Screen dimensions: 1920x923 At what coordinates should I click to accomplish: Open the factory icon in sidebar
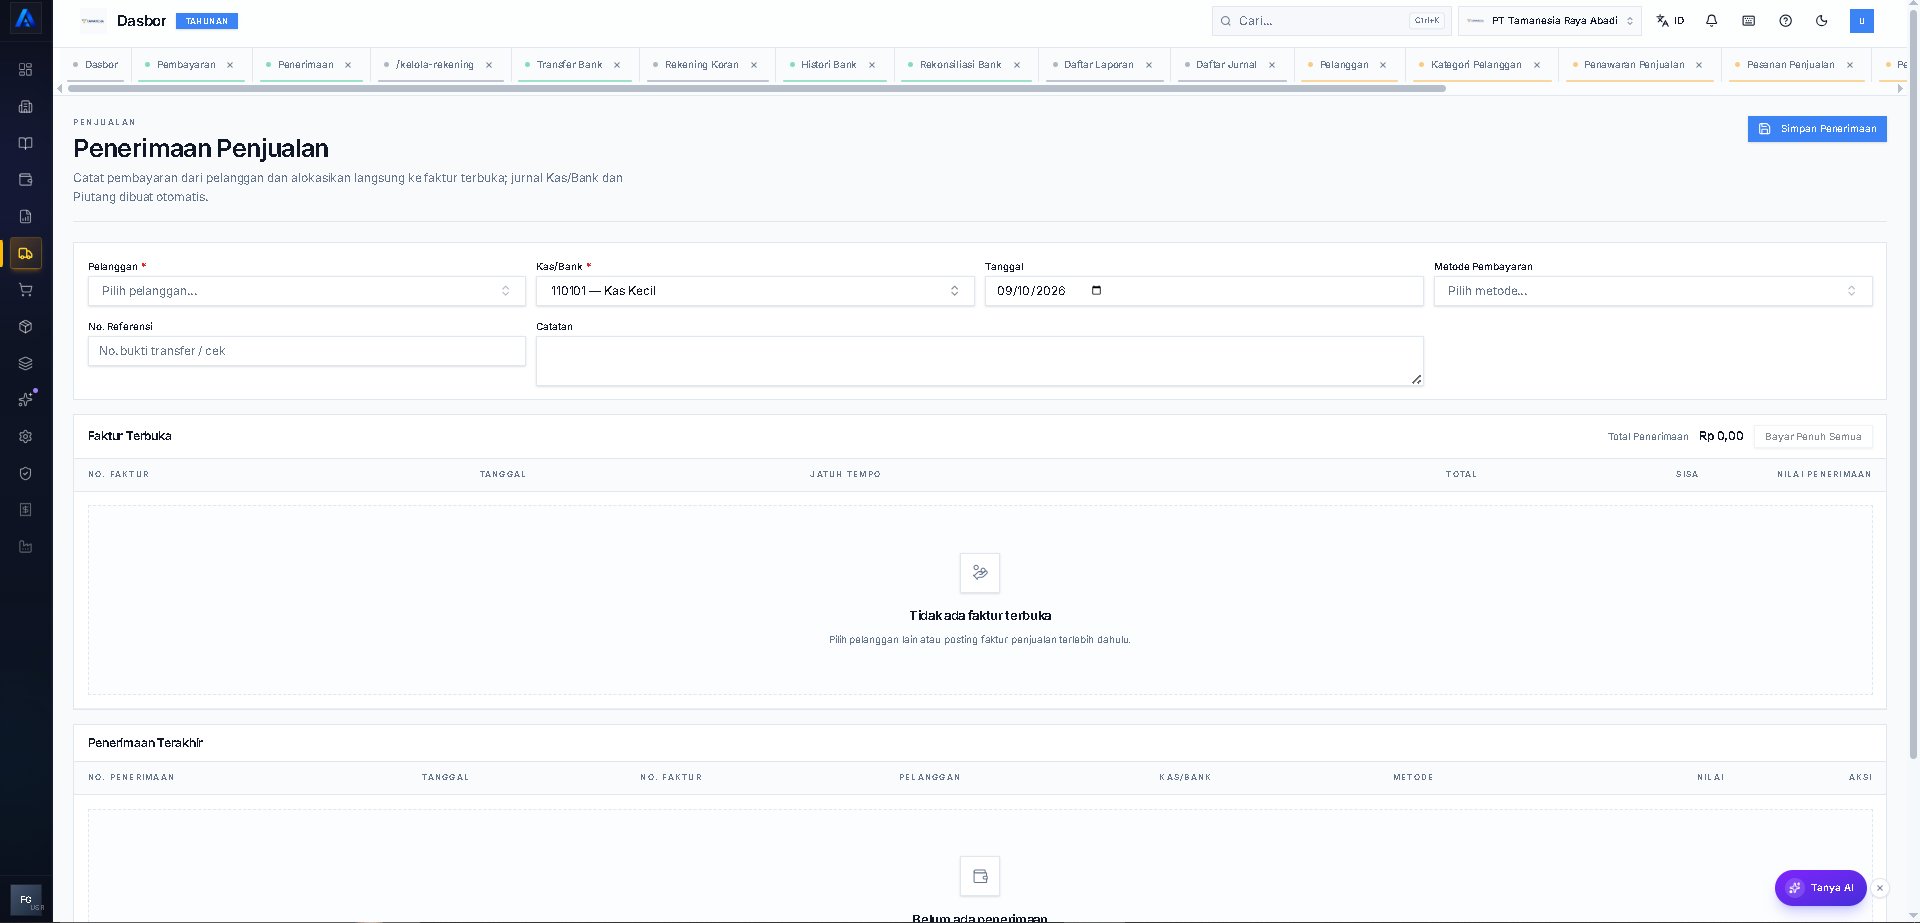(x=26, y=547)
